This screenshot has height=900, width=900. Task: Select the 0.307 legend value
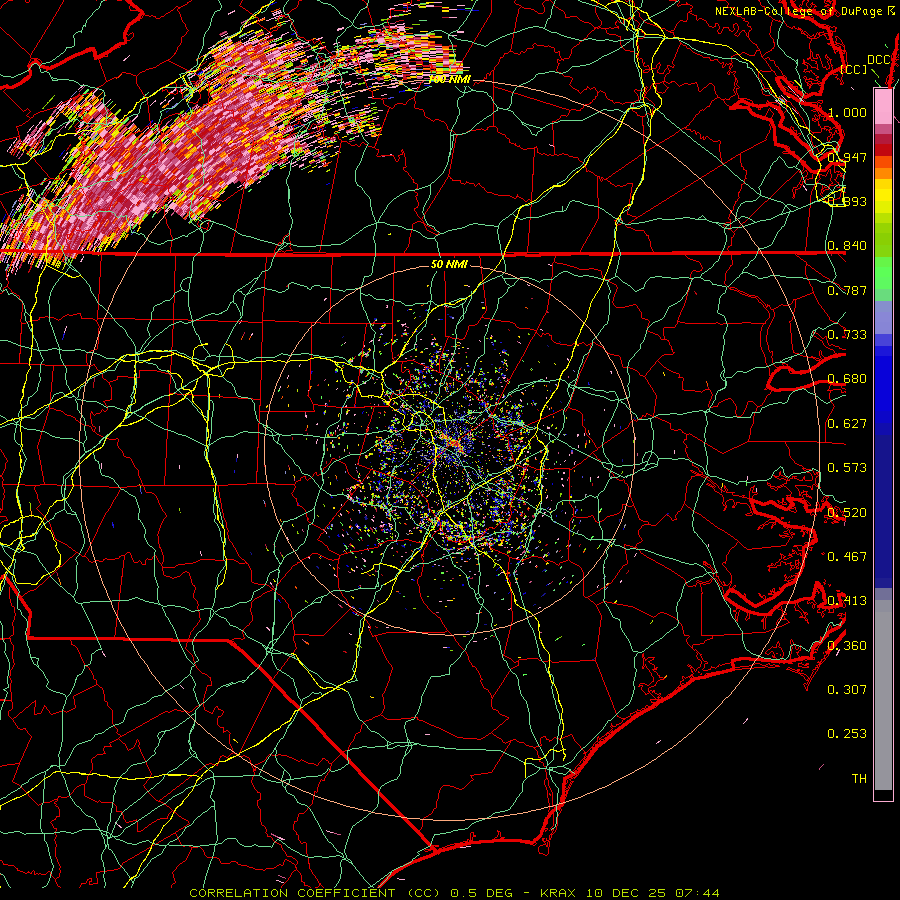coord(847,689)
